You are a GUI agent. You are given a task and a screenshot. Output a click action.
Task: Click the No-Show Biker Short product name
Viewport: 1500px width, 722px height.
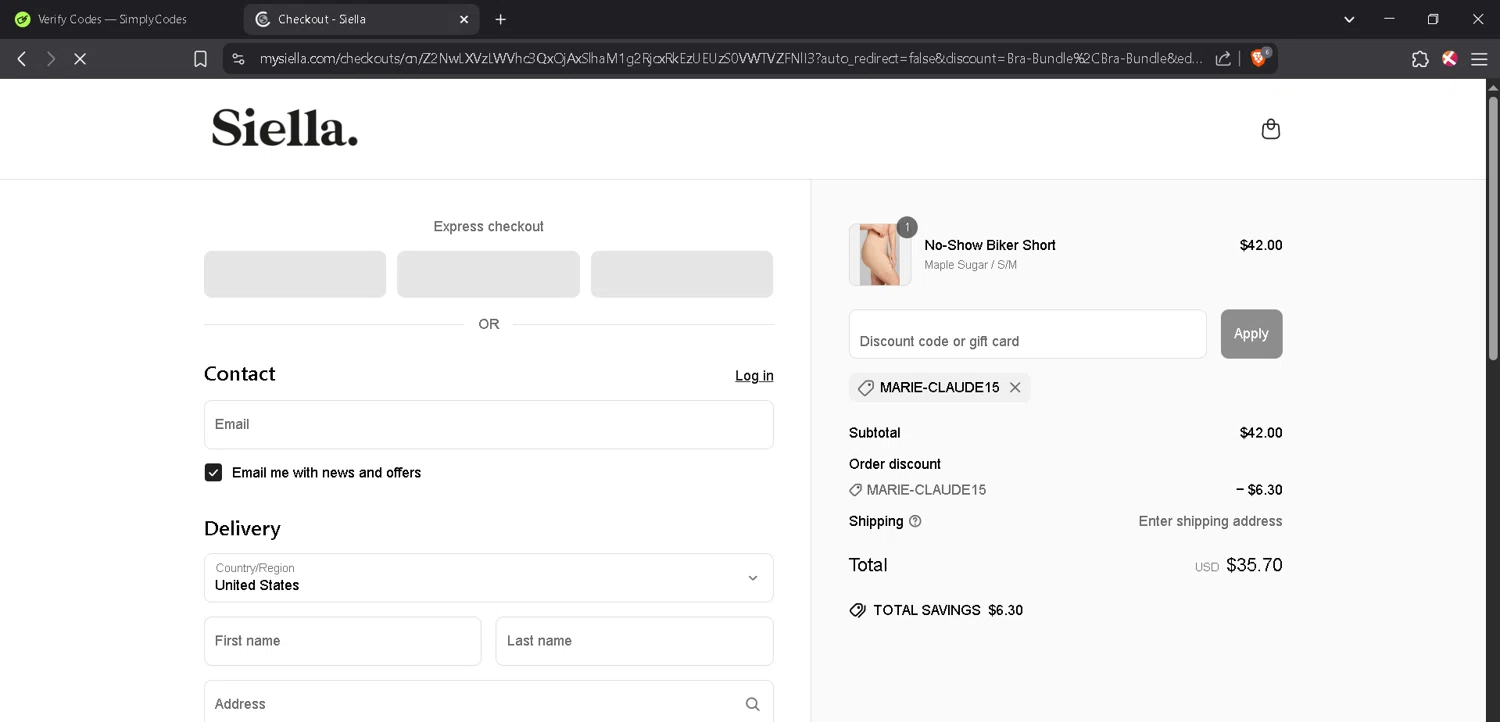coord(990,245)
